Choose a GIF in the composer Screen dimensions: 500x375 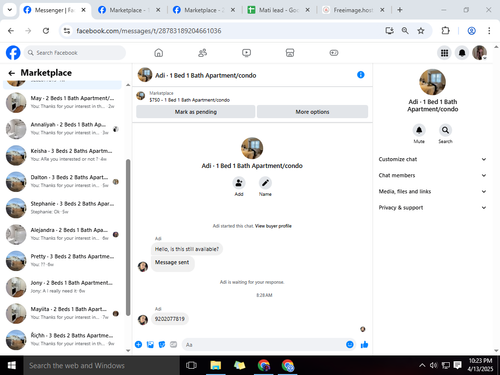tap(174, 344)
